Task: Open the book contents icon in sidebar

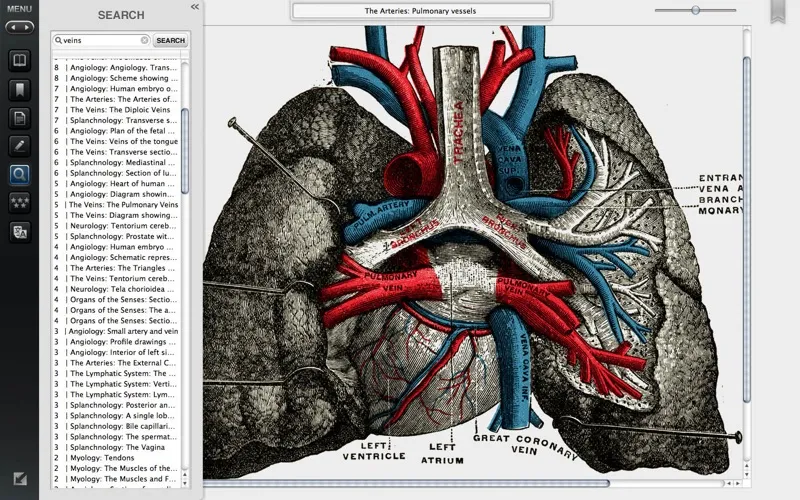Action: tap(19, 61)
